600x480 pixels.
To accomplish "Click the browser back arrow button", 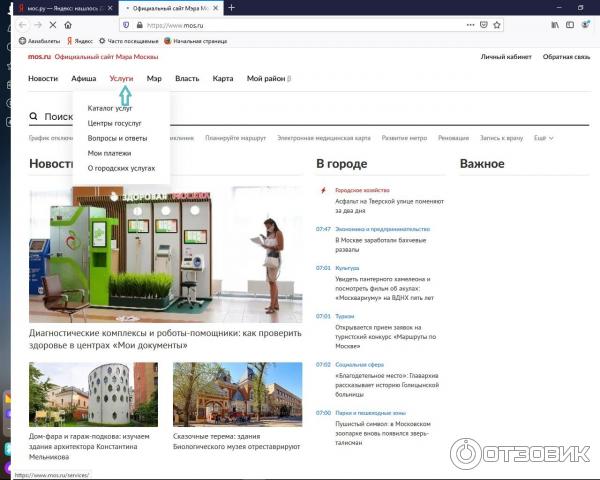I will [23, 24].
